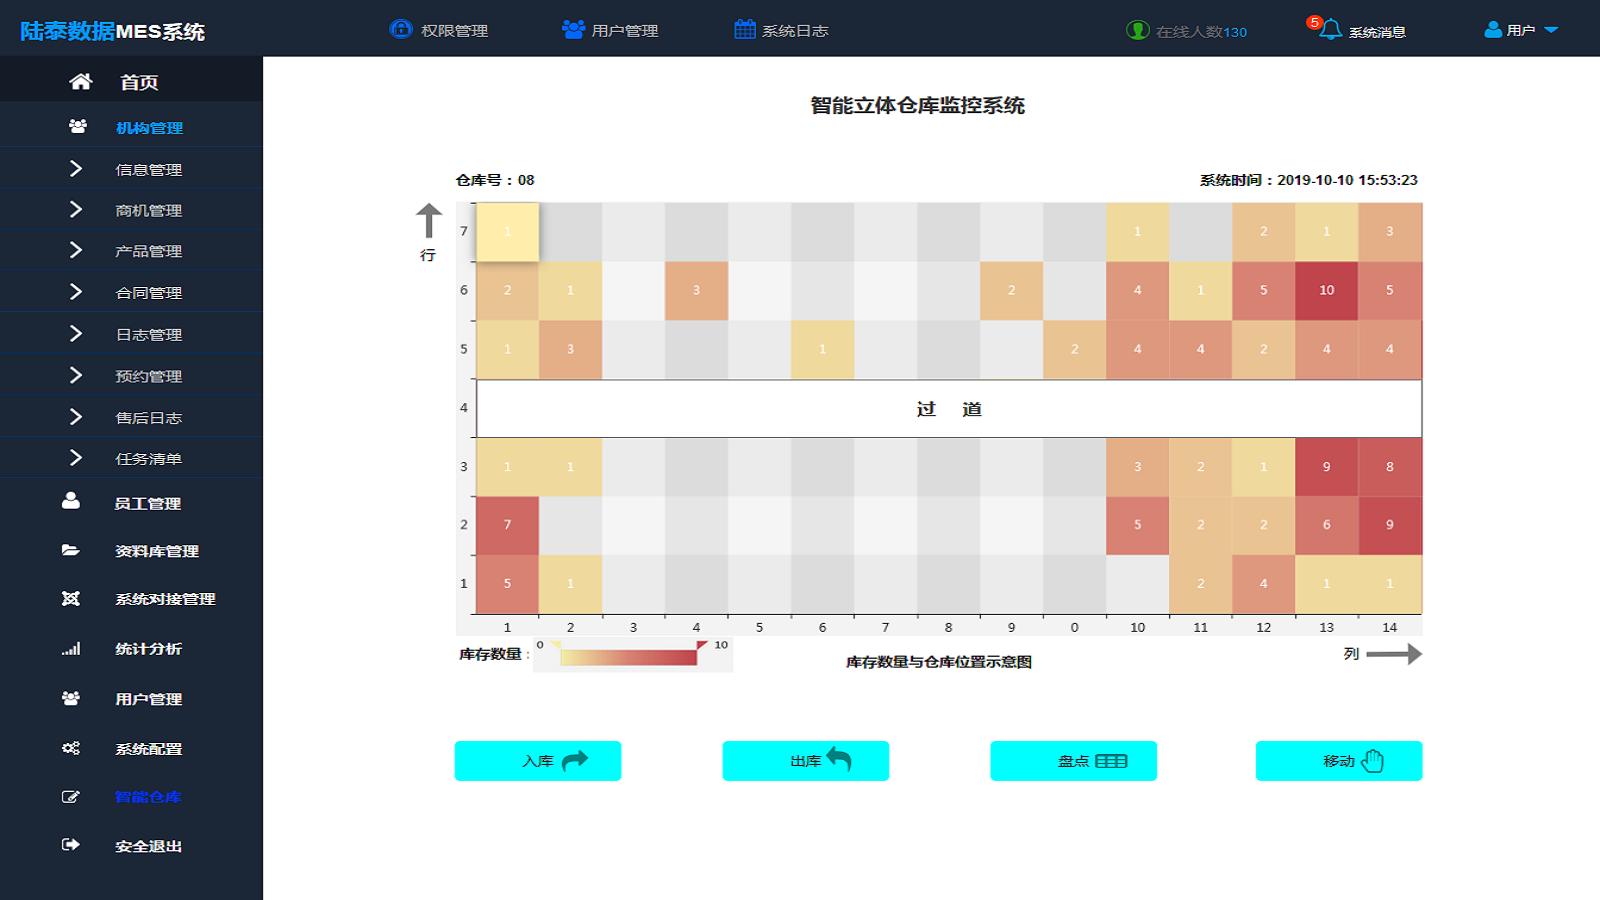Click 在线人数130 text
This screenshot has width=1600, height=900.
pyautogui.click(x=1201, y=32)
